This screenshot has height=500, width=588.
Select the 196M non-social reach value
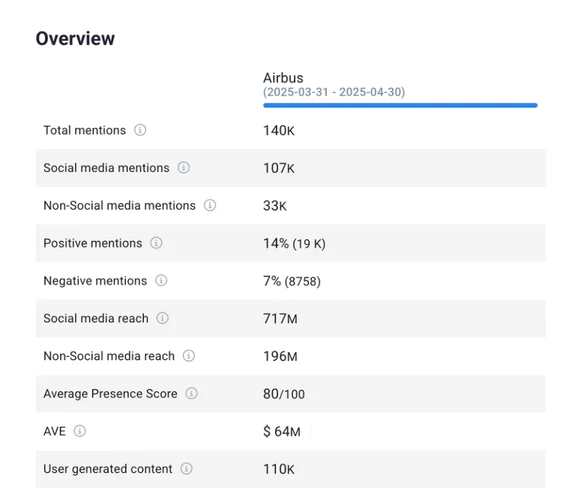(280, 356)
